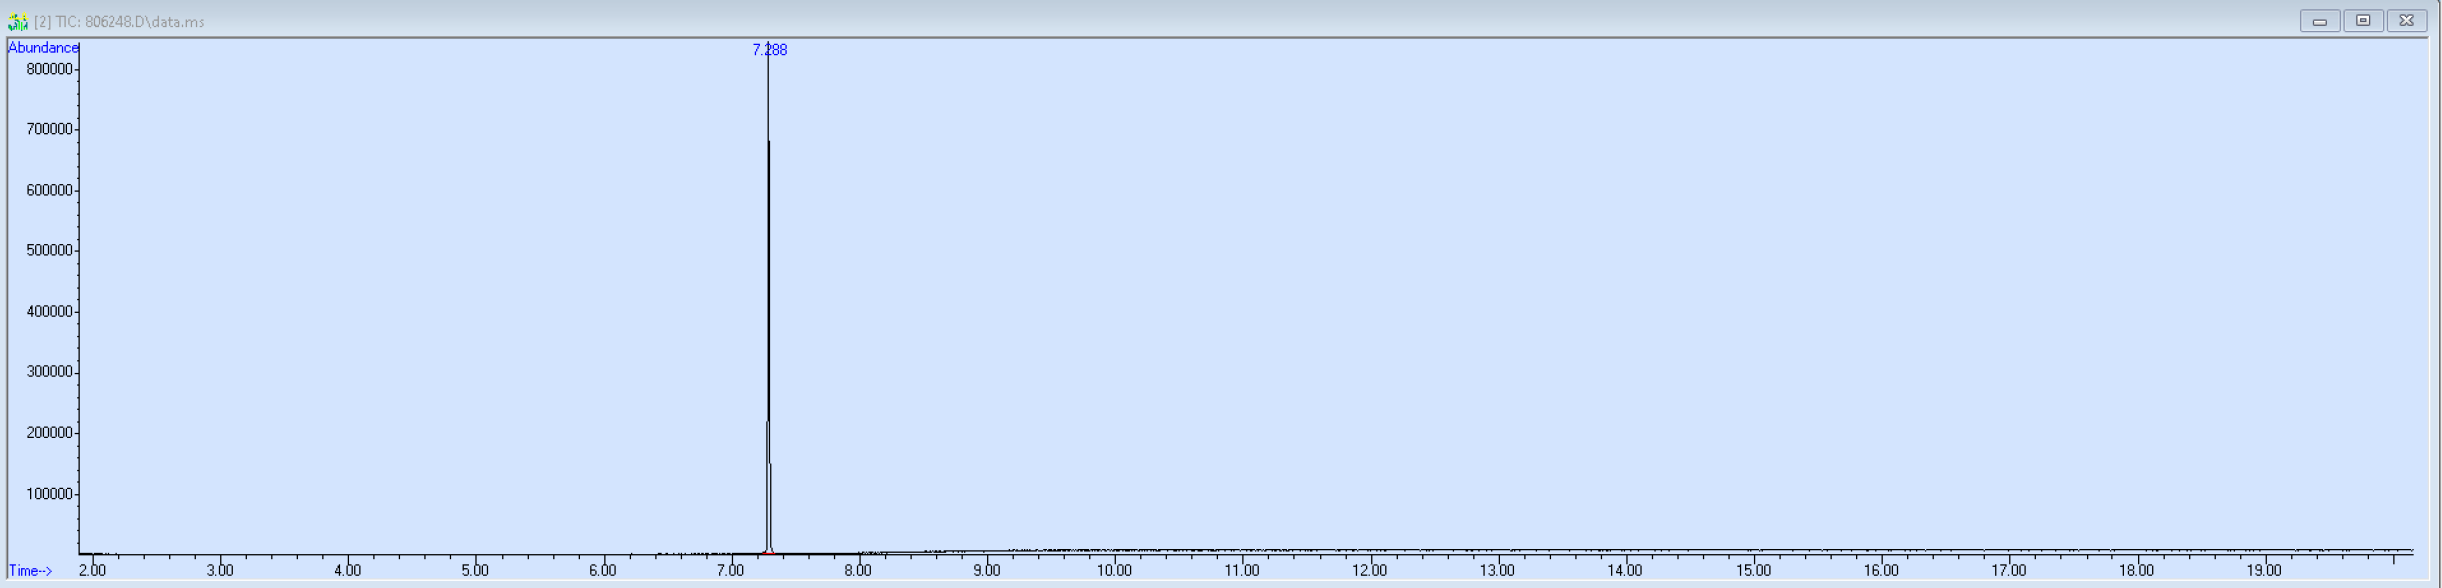Click the 200000 abundance axis value
Viewport: 2442px width, 588px height.
50,433
